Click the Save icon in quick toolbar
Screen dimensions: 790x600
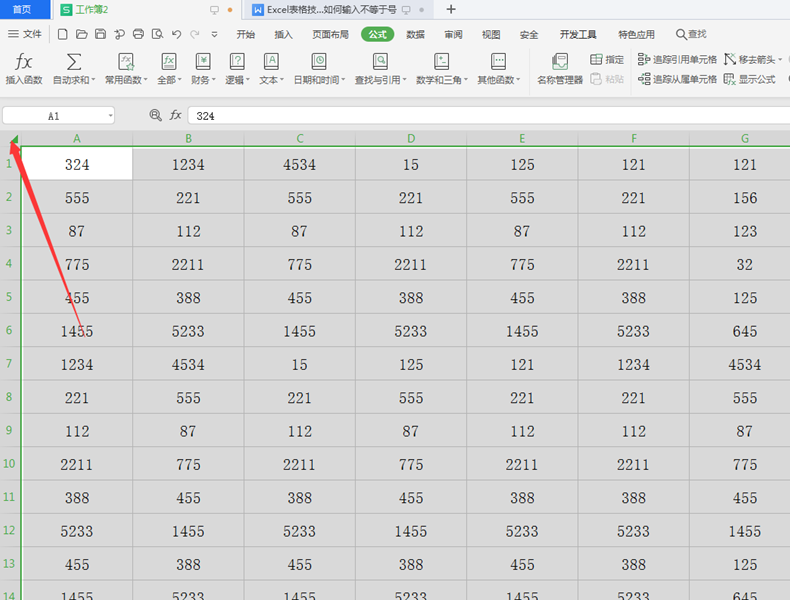(x=100, y=34)
